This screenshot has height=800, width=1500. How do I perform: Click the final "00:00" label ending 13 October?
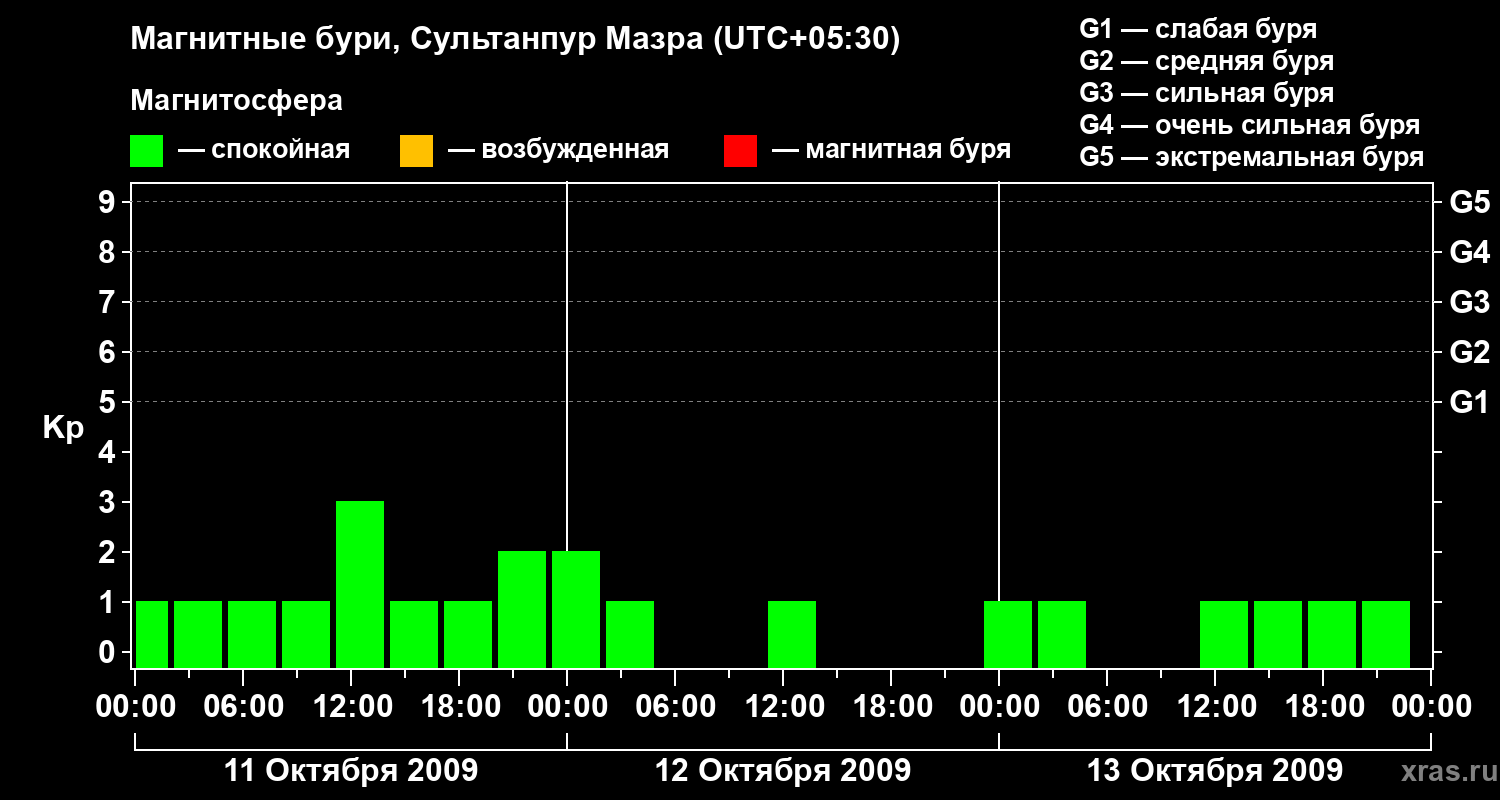[1431, 706]
